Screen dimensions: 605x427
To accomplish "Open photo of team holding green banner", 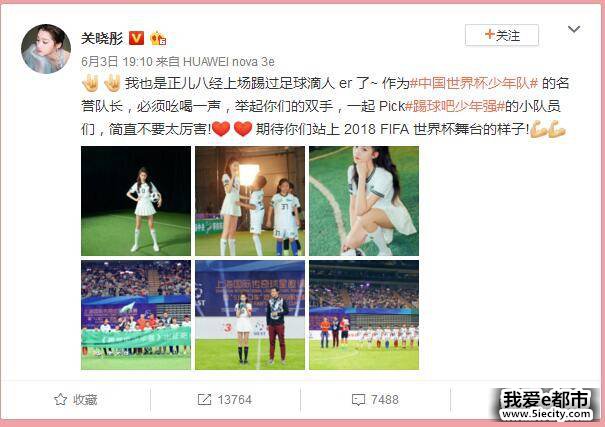I will tap(136, 315).
